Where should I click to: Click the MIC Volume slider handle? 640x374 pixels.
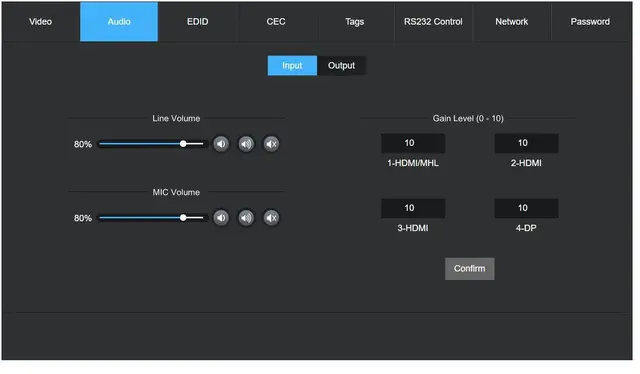pos(183,218)
